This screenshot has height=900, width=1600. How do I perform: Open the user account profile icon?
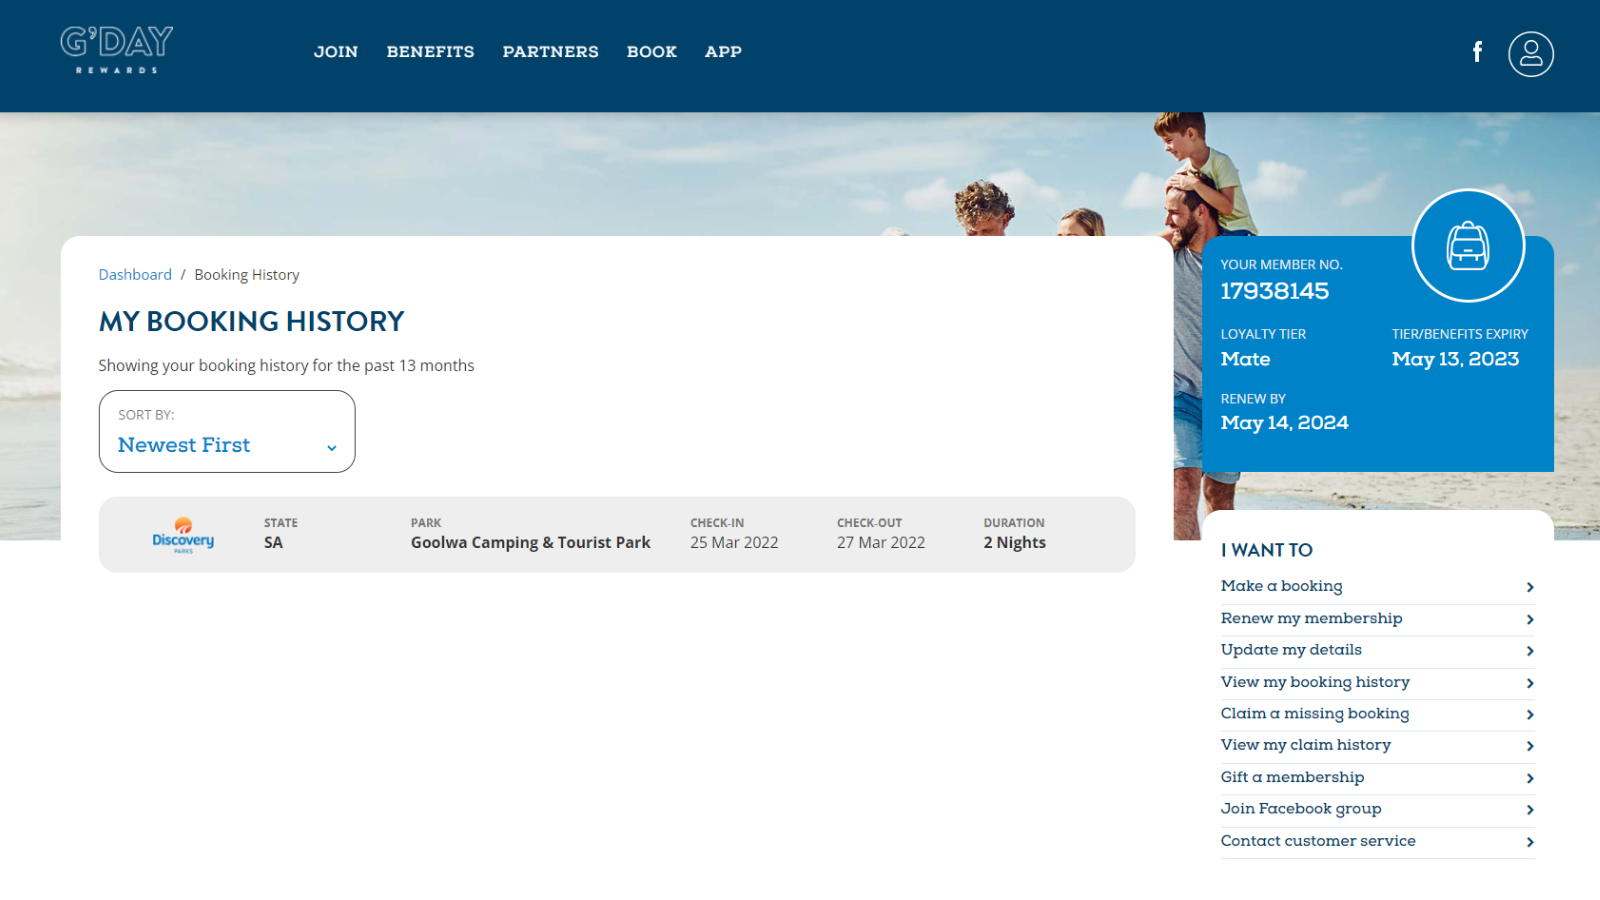1531,54
